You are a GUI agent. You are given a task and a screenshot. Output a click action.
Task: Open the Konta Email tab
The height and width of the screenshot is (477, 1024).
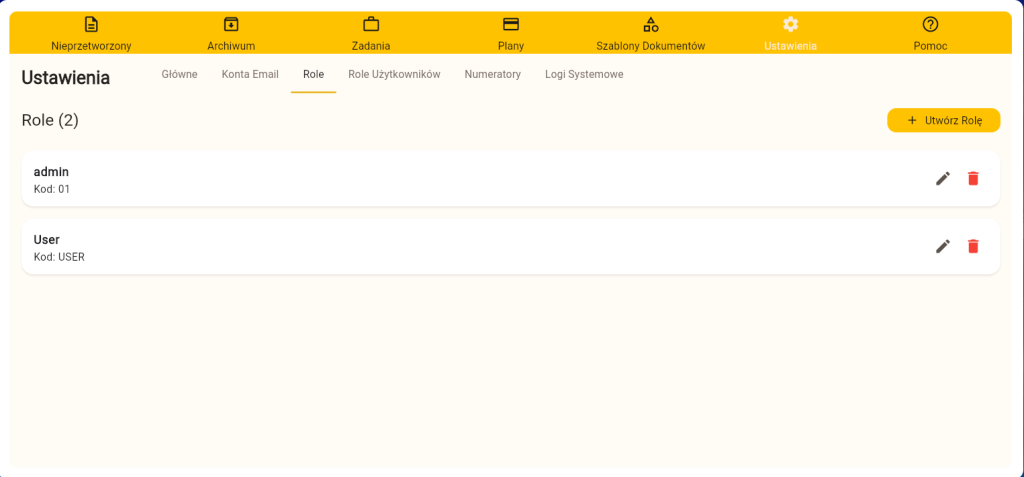[250, 74]
